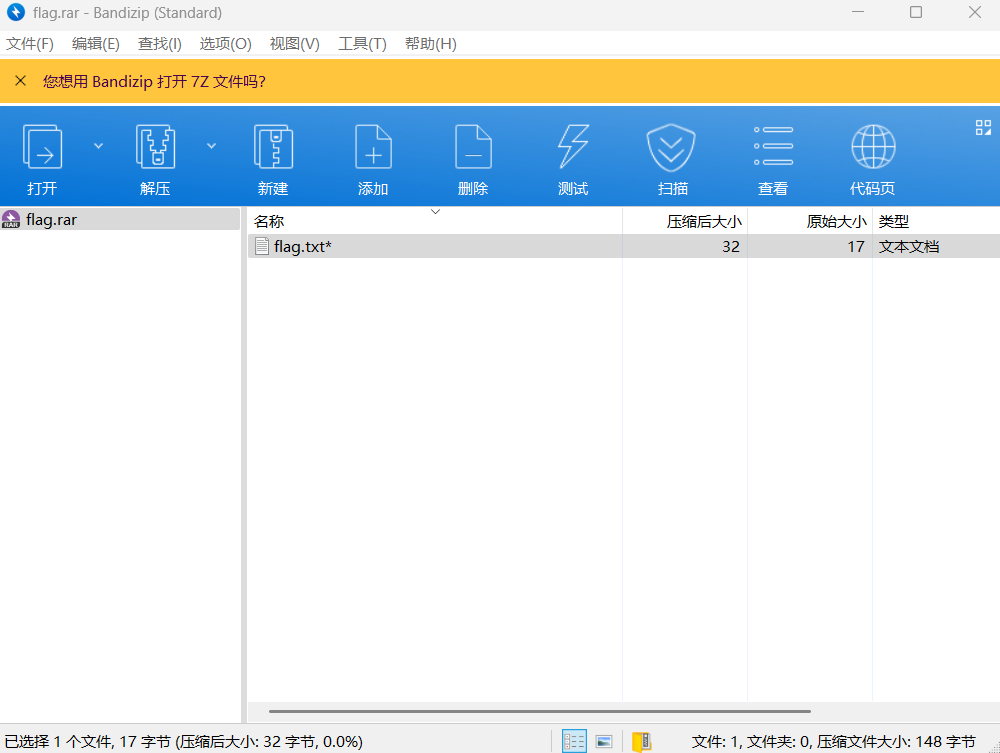The width and height of the screenshot is (1000, 753).
Task: Click the View (查看) list icon
Action: coord(773,146)
